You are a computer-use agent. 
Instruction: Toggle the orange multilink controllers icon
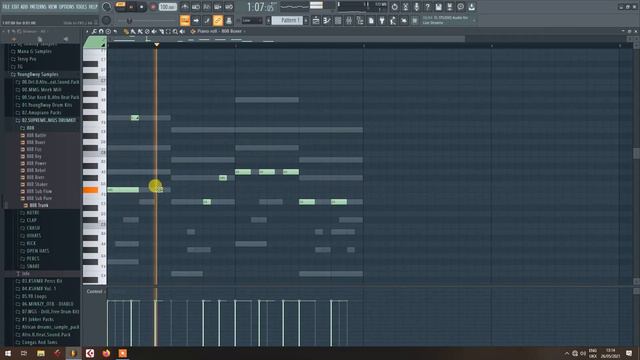coord(218,20)
